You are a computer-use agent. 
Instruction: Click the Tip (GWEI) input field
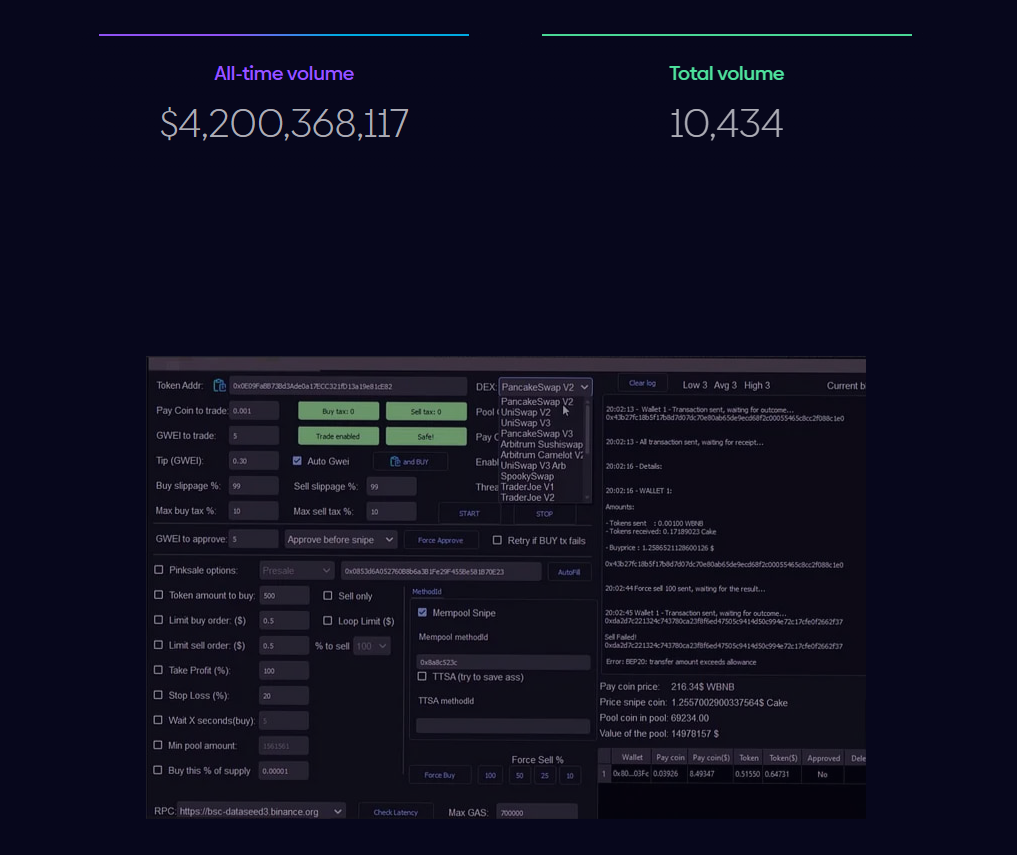[254, 461]
